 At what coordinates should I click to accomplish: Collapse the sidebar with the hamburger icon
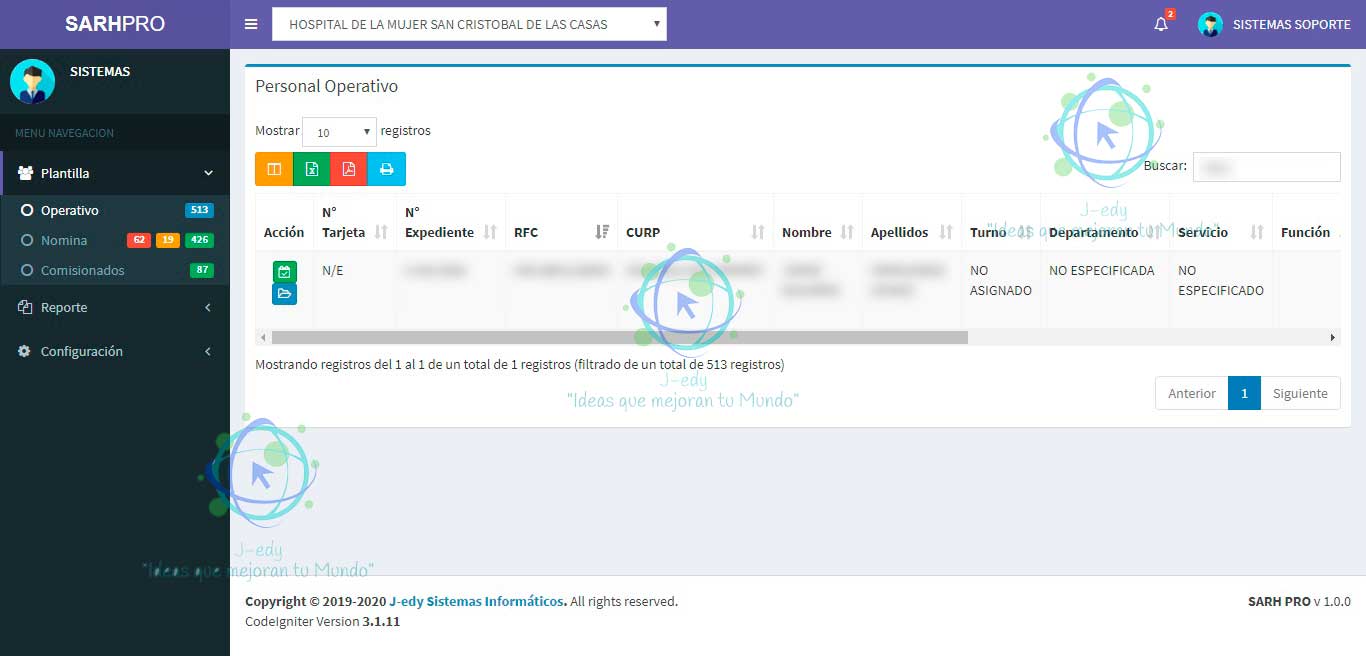pos(251,24)
